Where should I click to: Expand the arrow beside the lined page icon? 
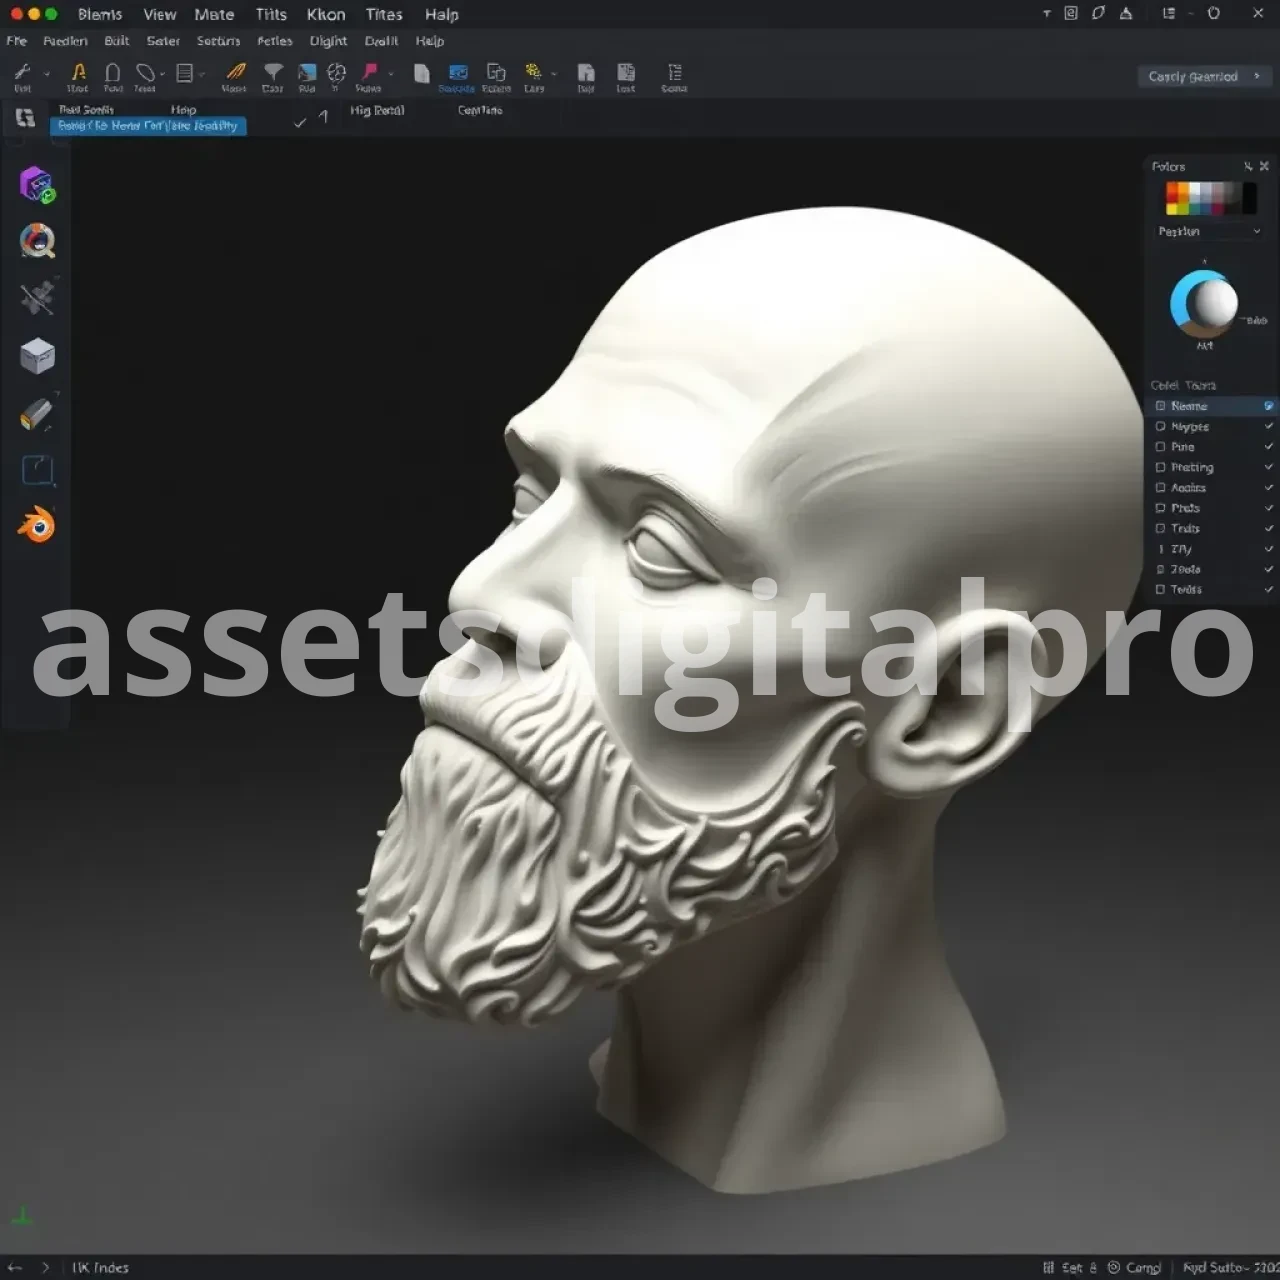pyautogui.click(x=201, y=73)
